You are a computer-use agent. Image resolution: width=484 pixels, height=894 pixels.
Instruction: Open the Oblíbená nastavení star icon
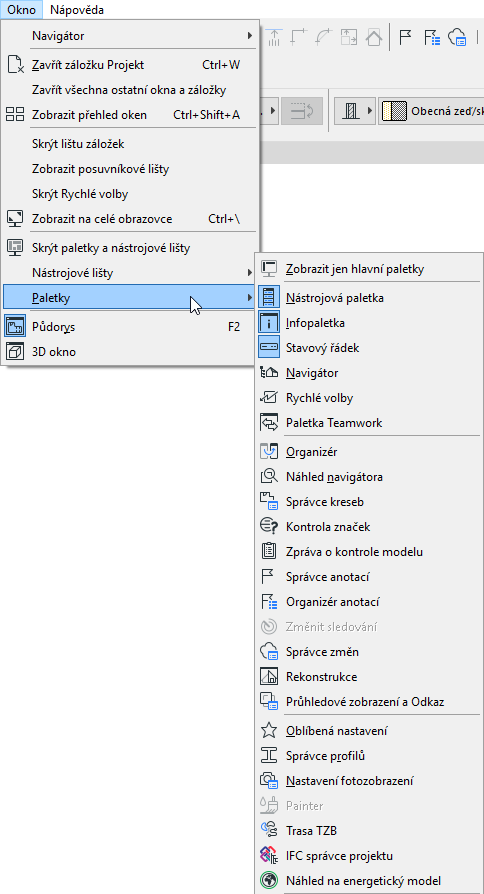[268, 730]
